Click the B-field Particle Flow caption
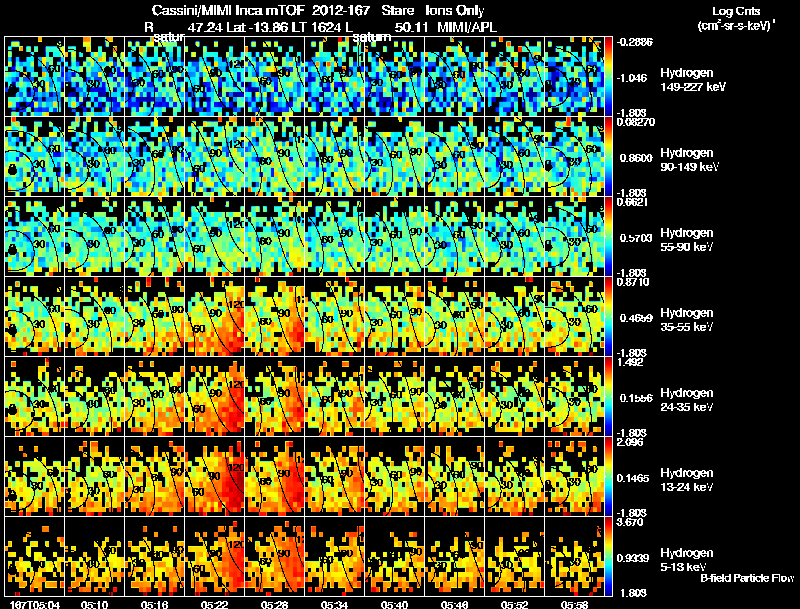This screenshot has width=800, height=609. pyautogui.click(x=747, y=578)
